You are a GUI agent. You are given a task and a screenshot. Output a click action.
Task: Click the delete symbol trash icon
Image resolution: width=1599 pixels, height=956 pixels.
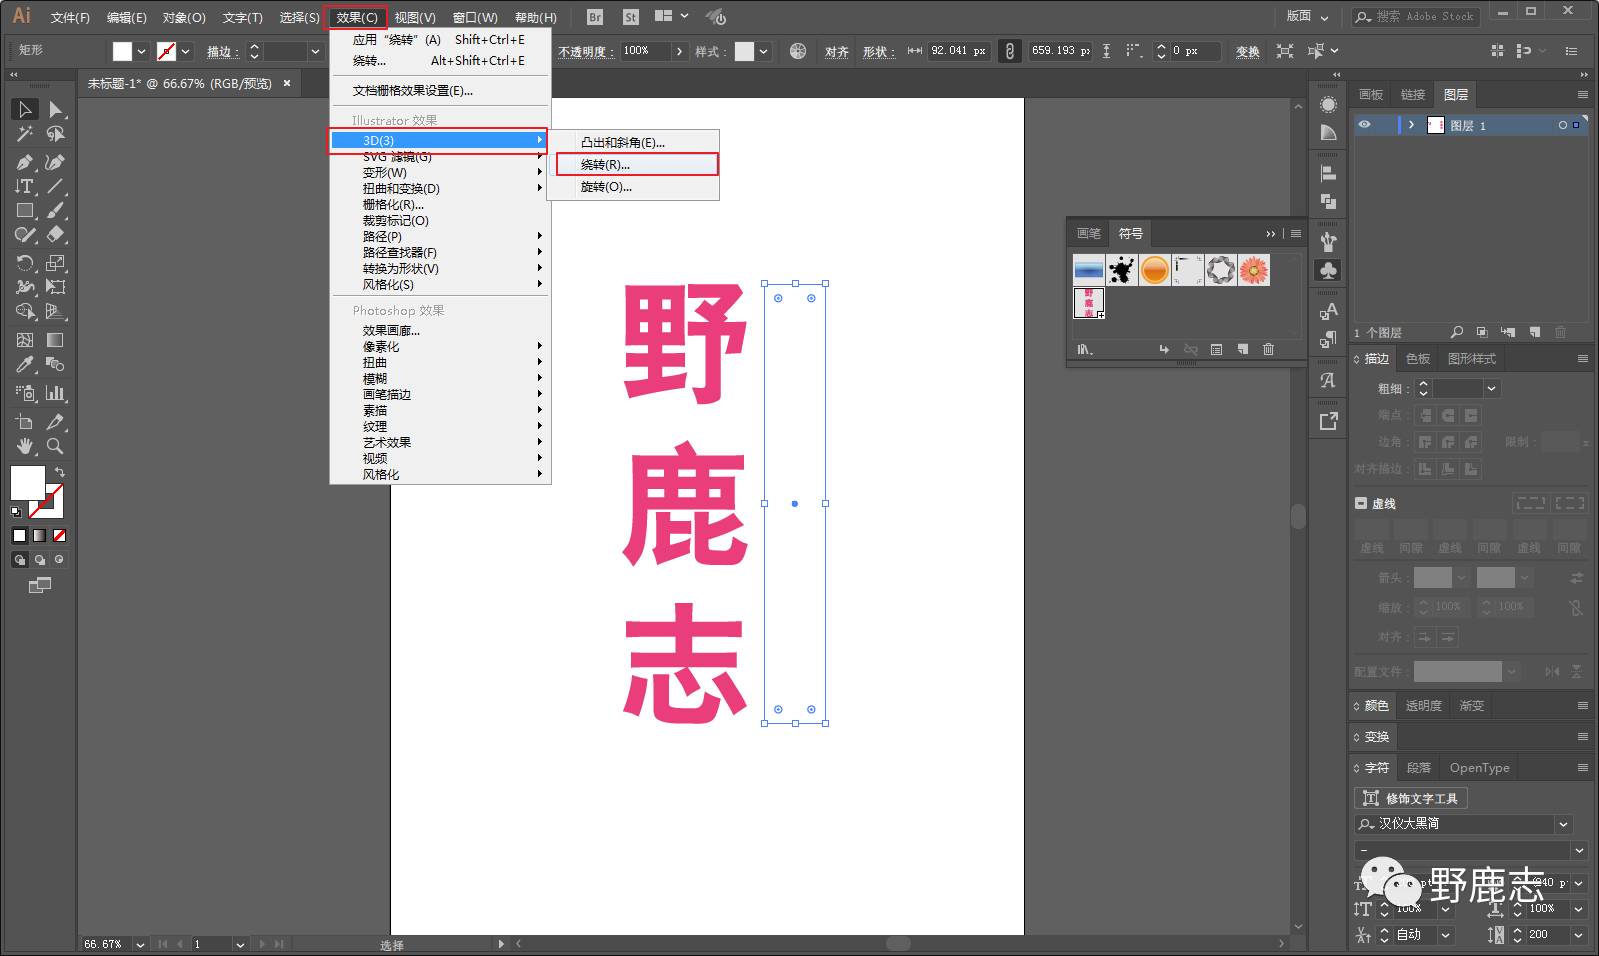click(1268, 349)
